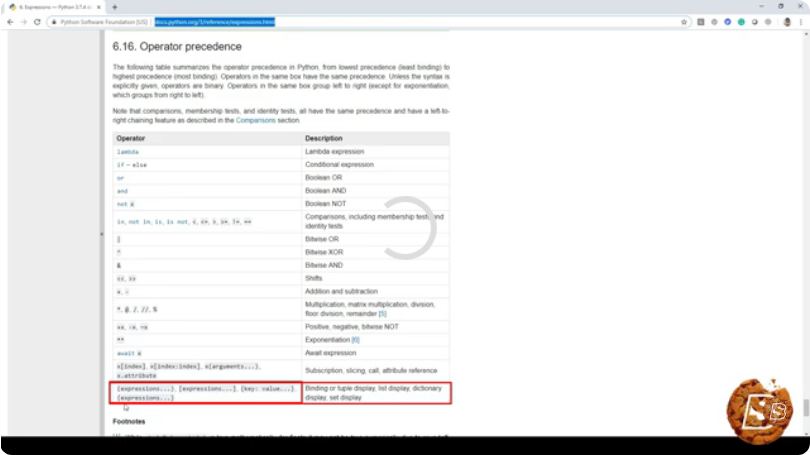
Task: Click the cookie logo in corner
Action: coord(759,411)
